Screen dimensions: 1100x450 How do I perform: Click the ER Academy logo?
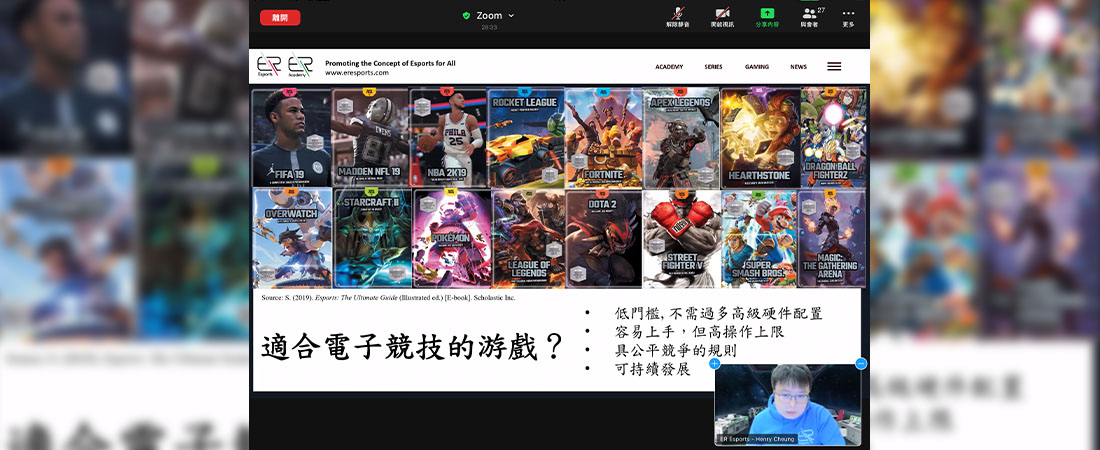point(300,65)
